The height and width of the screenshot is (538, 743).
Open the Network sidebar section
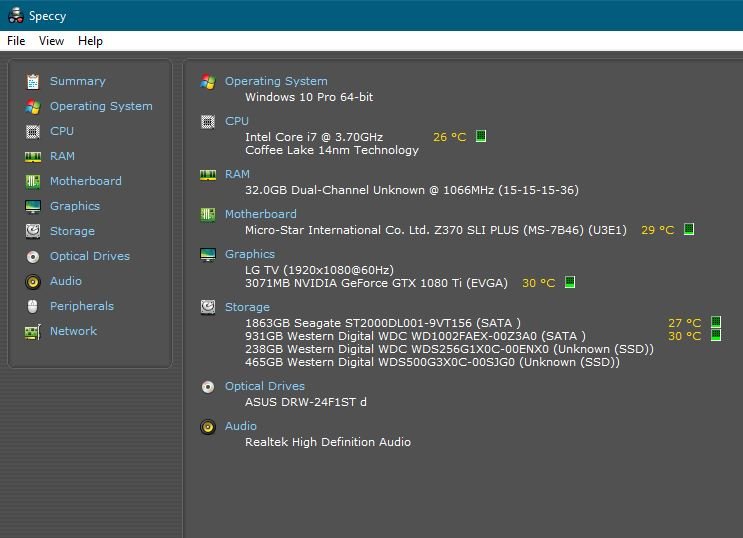coord(73,331)
